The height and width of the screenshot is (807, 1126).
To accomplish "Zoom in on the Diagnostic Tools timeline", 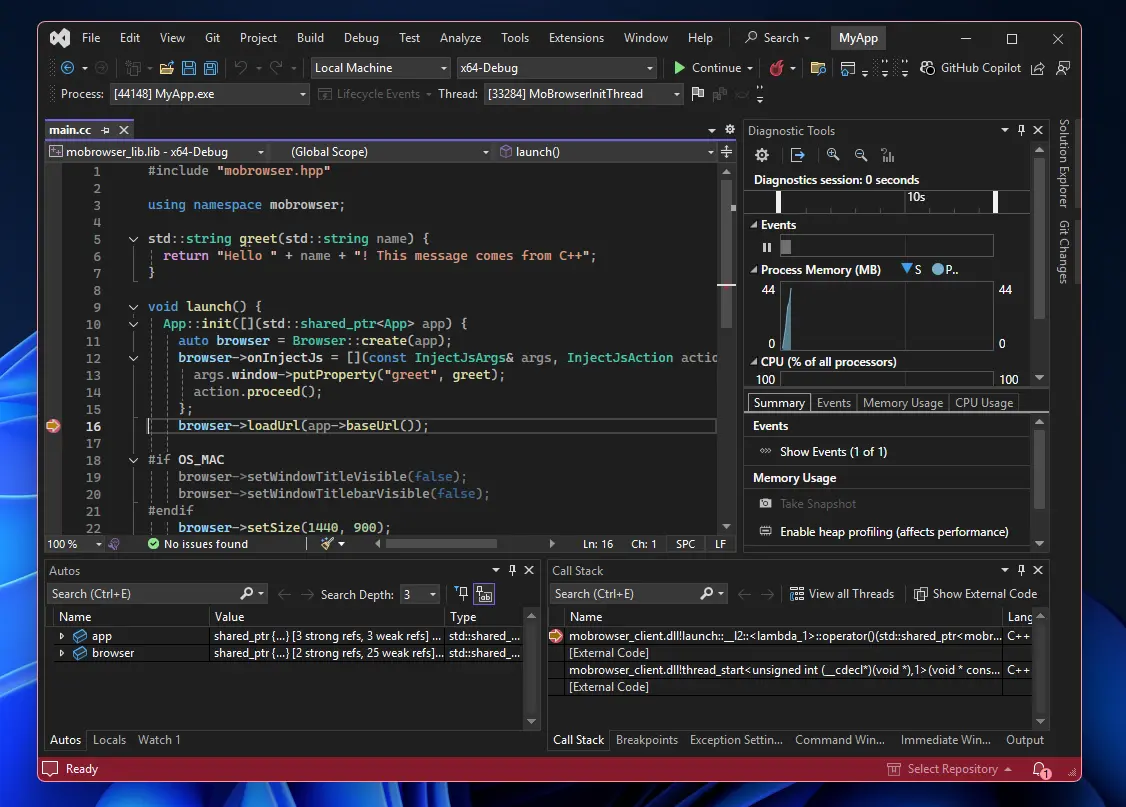I will tap(833, 155).
